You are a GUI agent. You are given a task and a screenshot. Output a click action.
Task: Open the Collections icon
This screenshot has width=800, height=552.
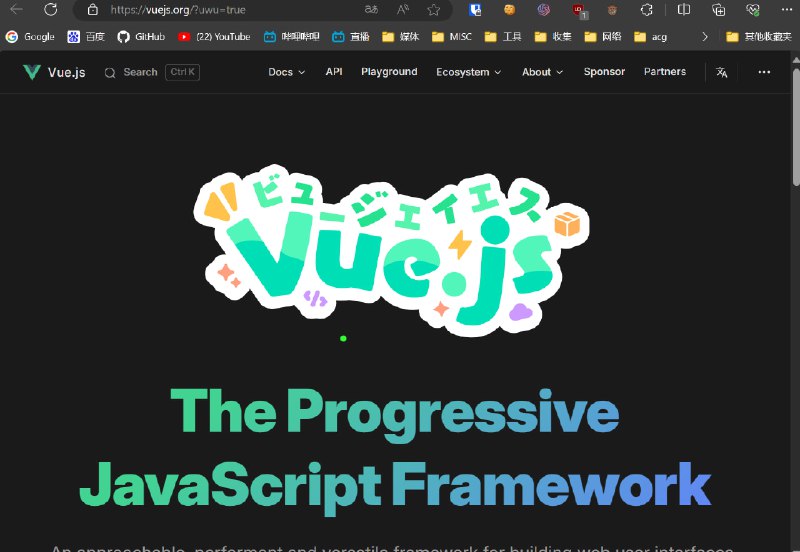click(718, 9)
